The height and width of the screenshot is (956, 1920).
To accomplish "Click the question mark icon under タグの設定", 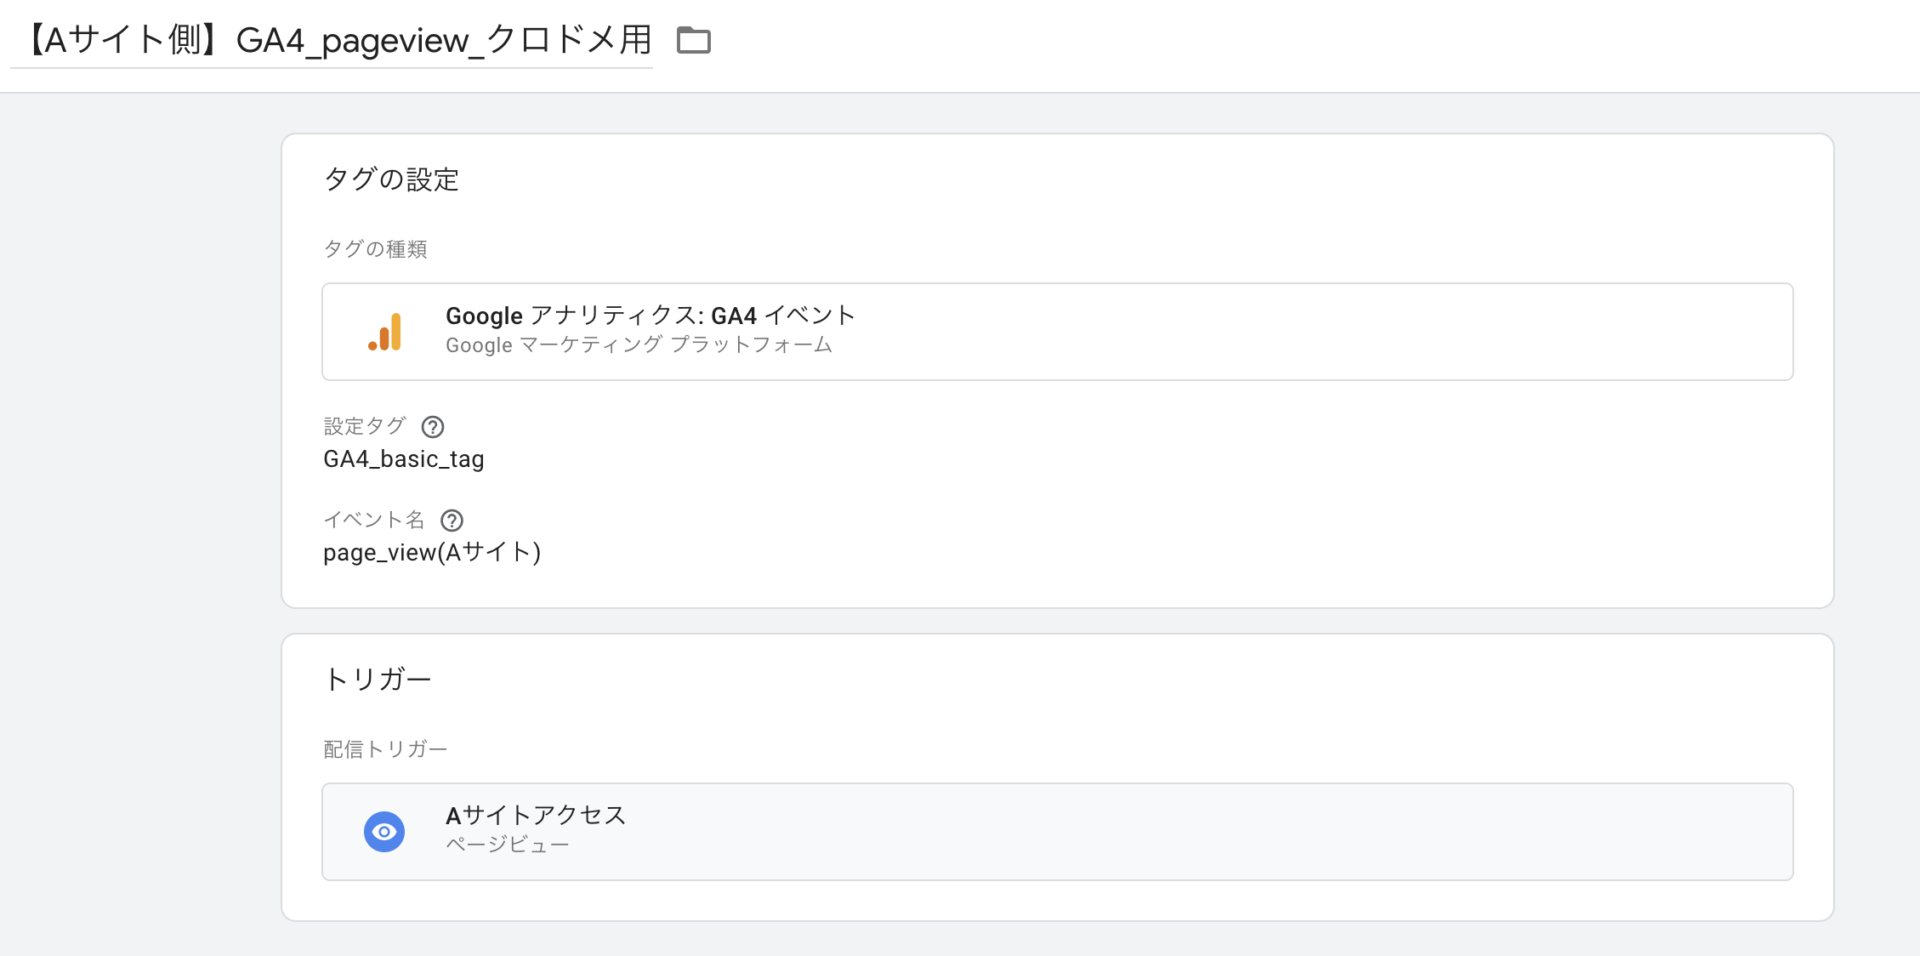I will point(433,427).
